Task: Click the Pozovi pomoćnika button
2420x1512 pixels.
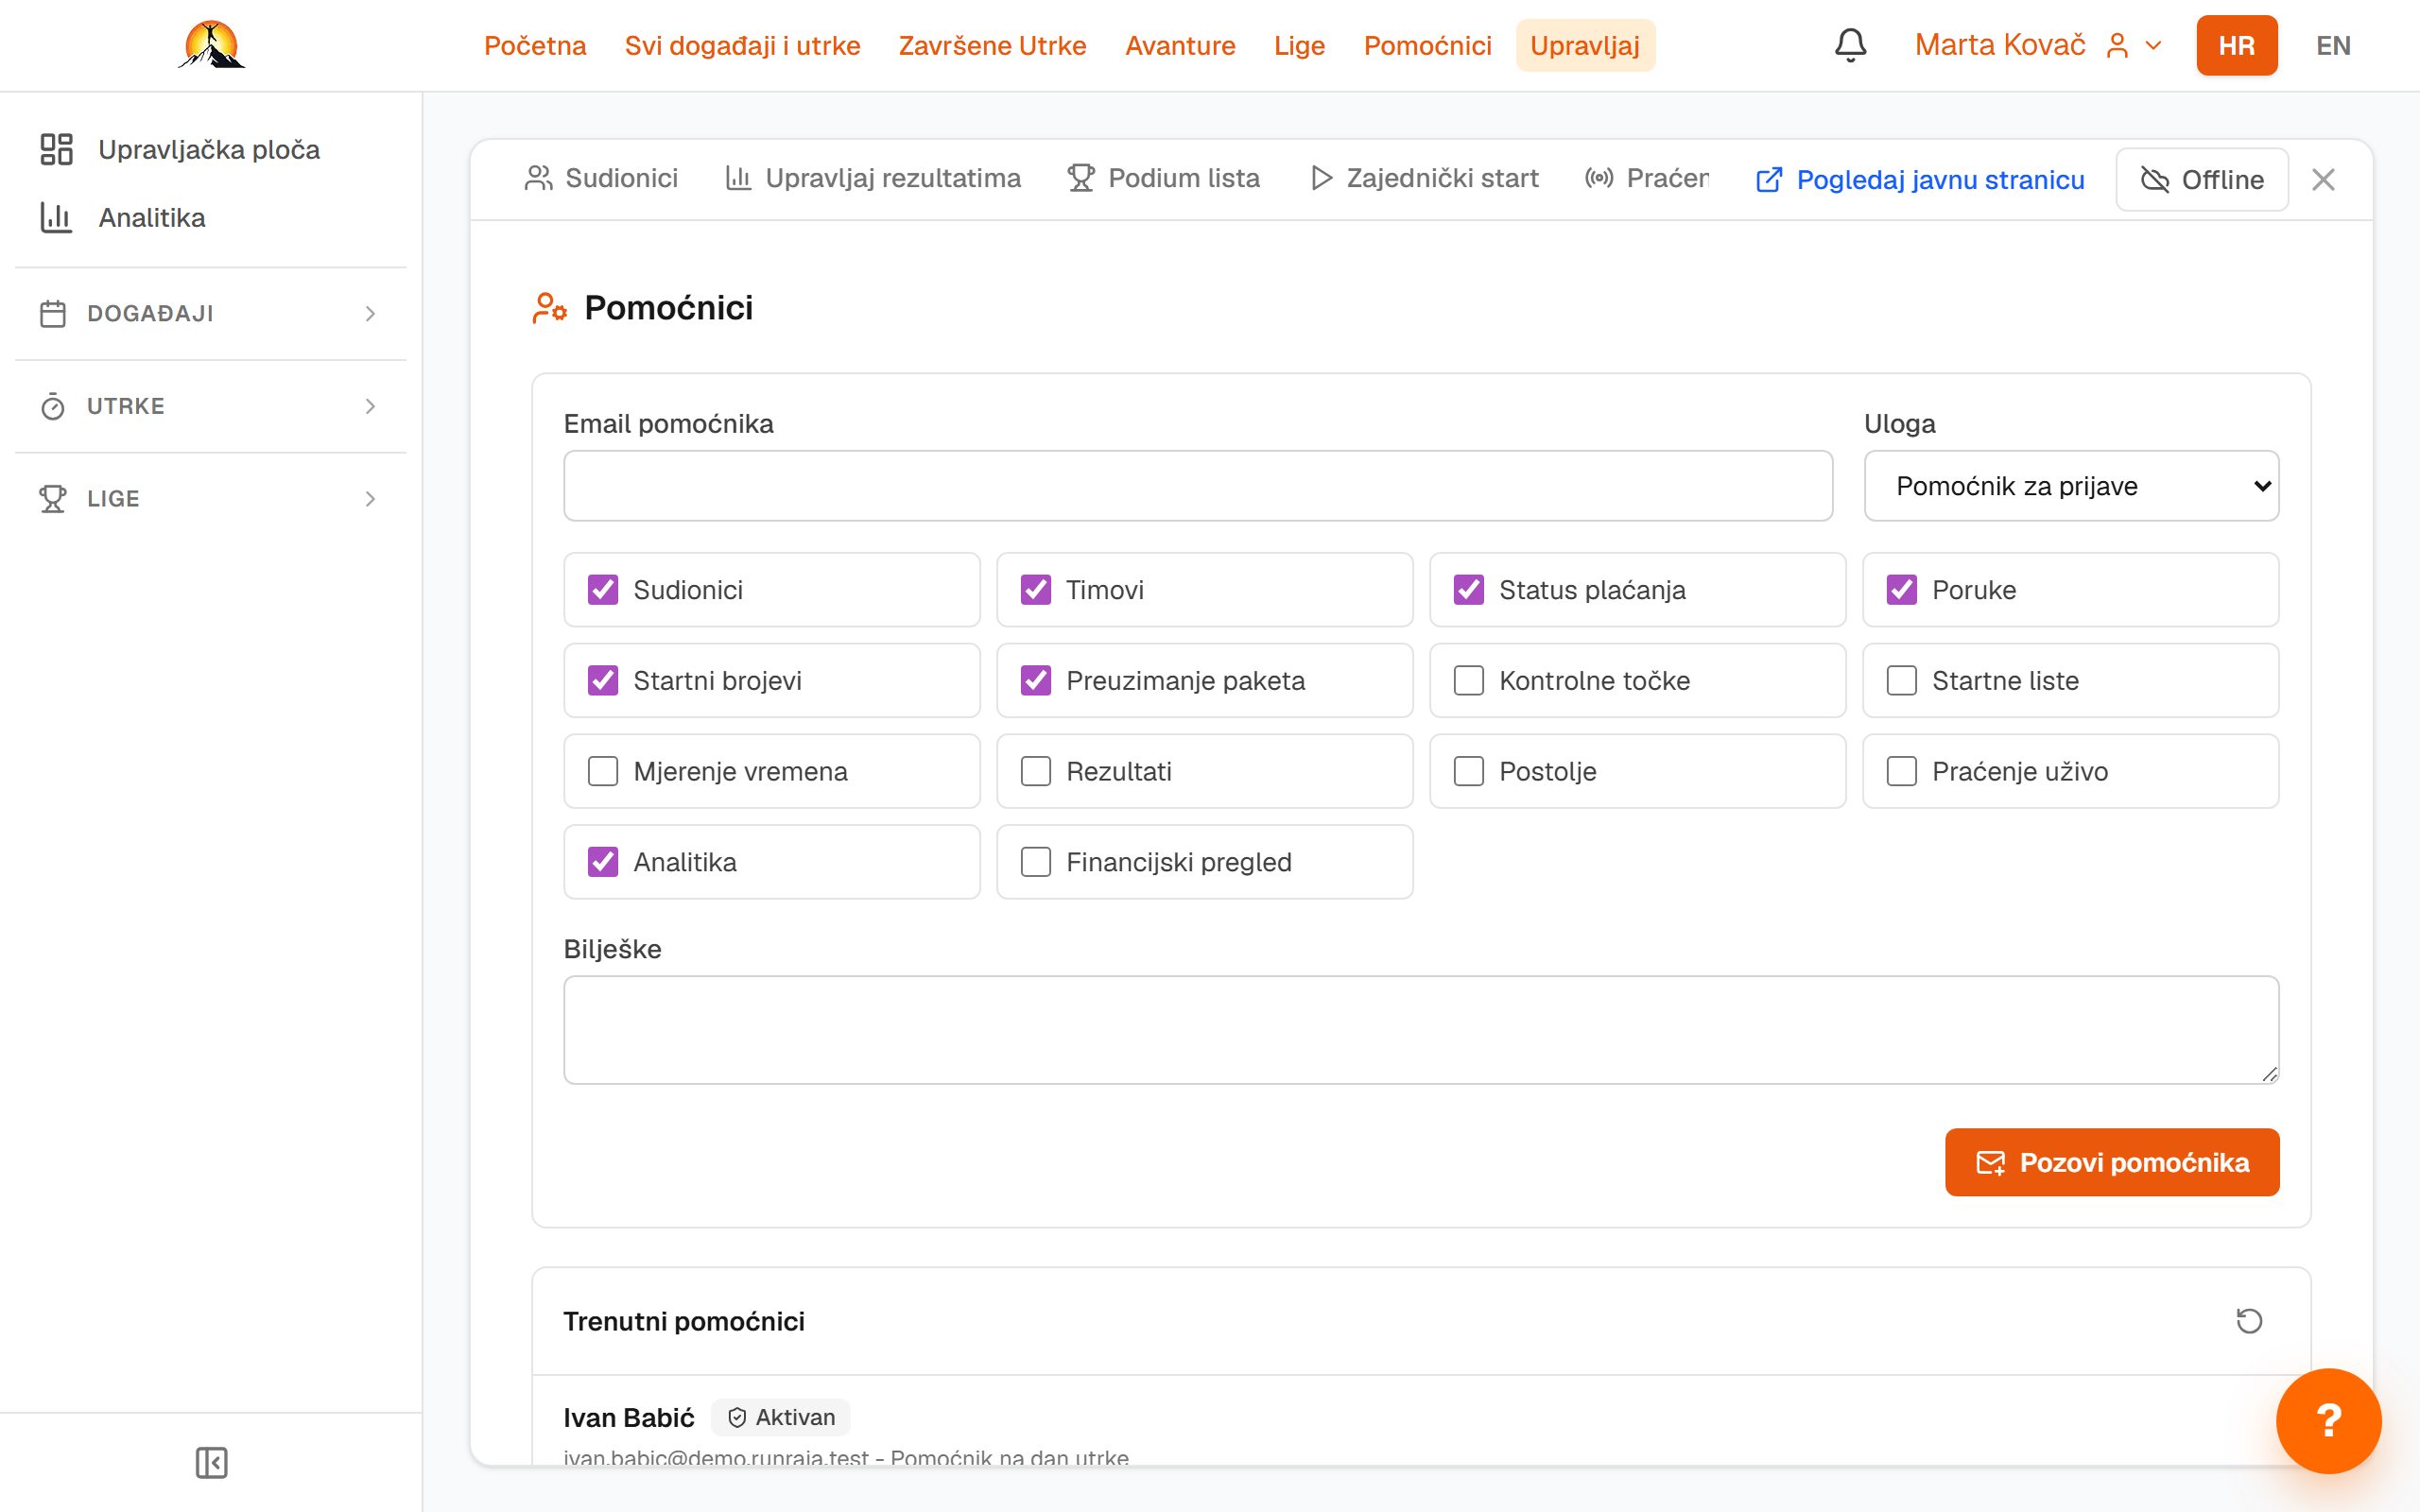Action: click(2112, 1162)
